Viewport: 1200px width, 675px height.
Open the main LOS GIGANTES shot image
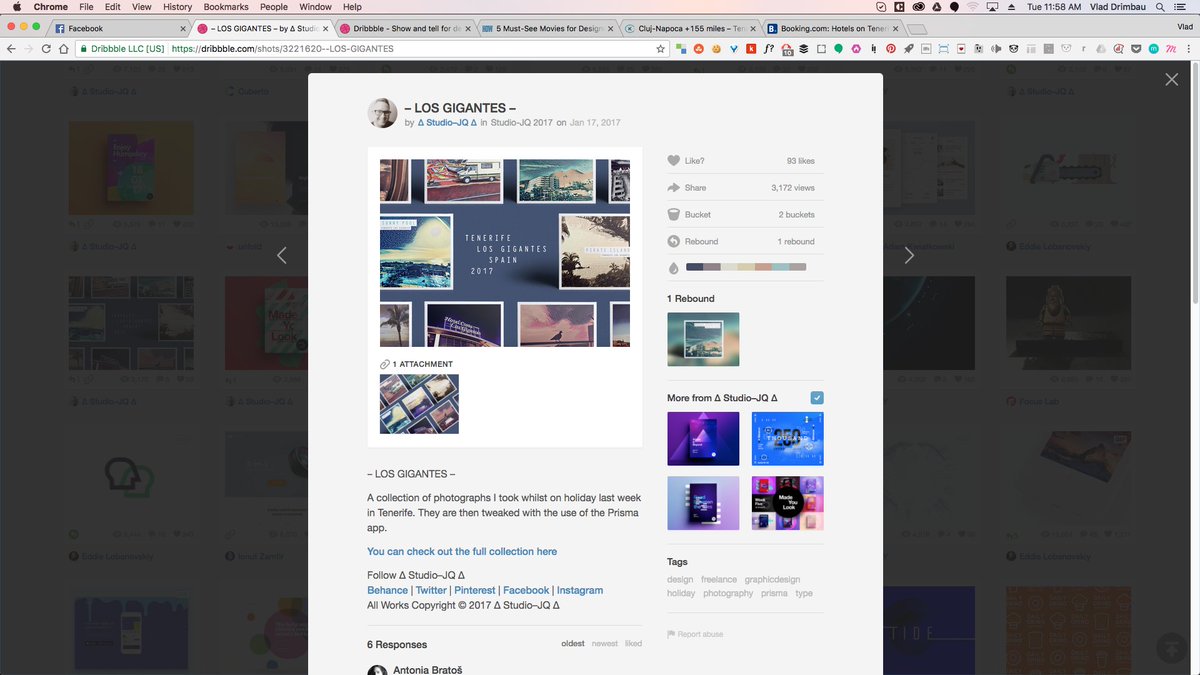coord(505,253)
